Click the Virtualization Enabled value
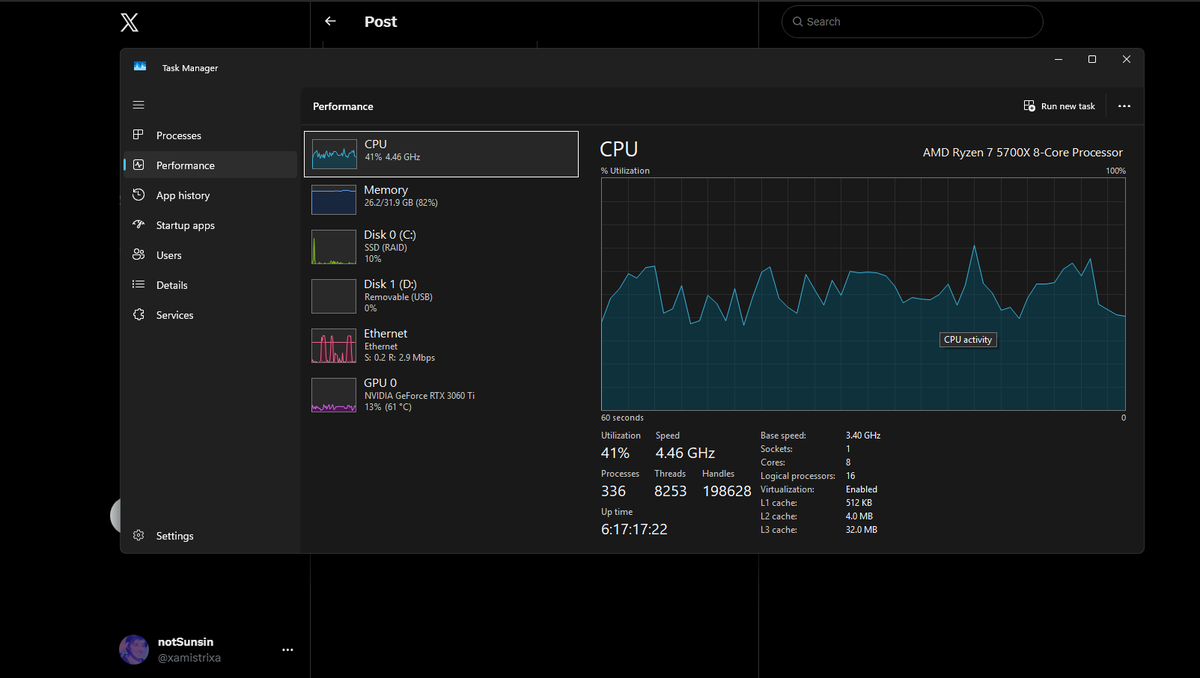The height and width of the screenshot is (678, 1200). 862,490
